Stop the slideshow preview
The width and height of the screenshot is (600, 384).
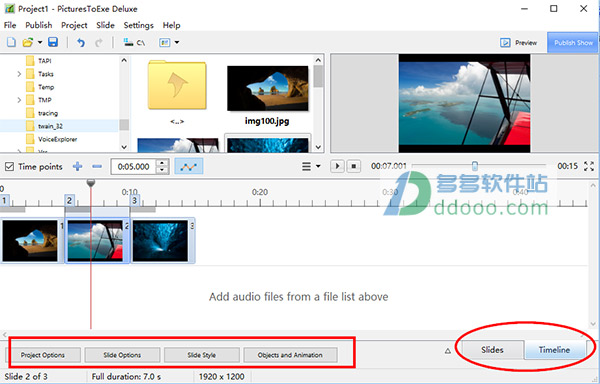tap(354, 166)
